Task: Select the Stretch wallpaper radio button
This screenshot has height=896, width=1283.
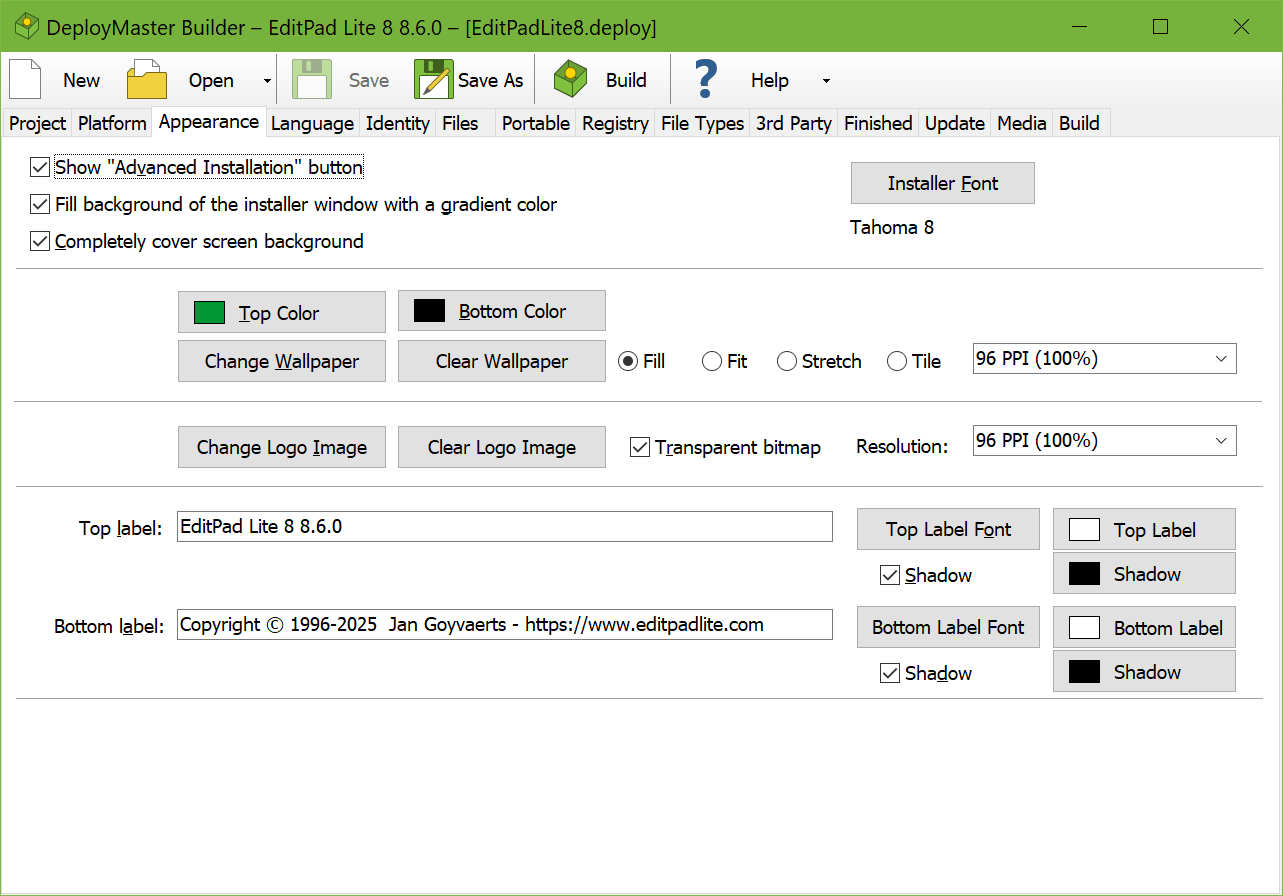Action: [x=787, y=361]
